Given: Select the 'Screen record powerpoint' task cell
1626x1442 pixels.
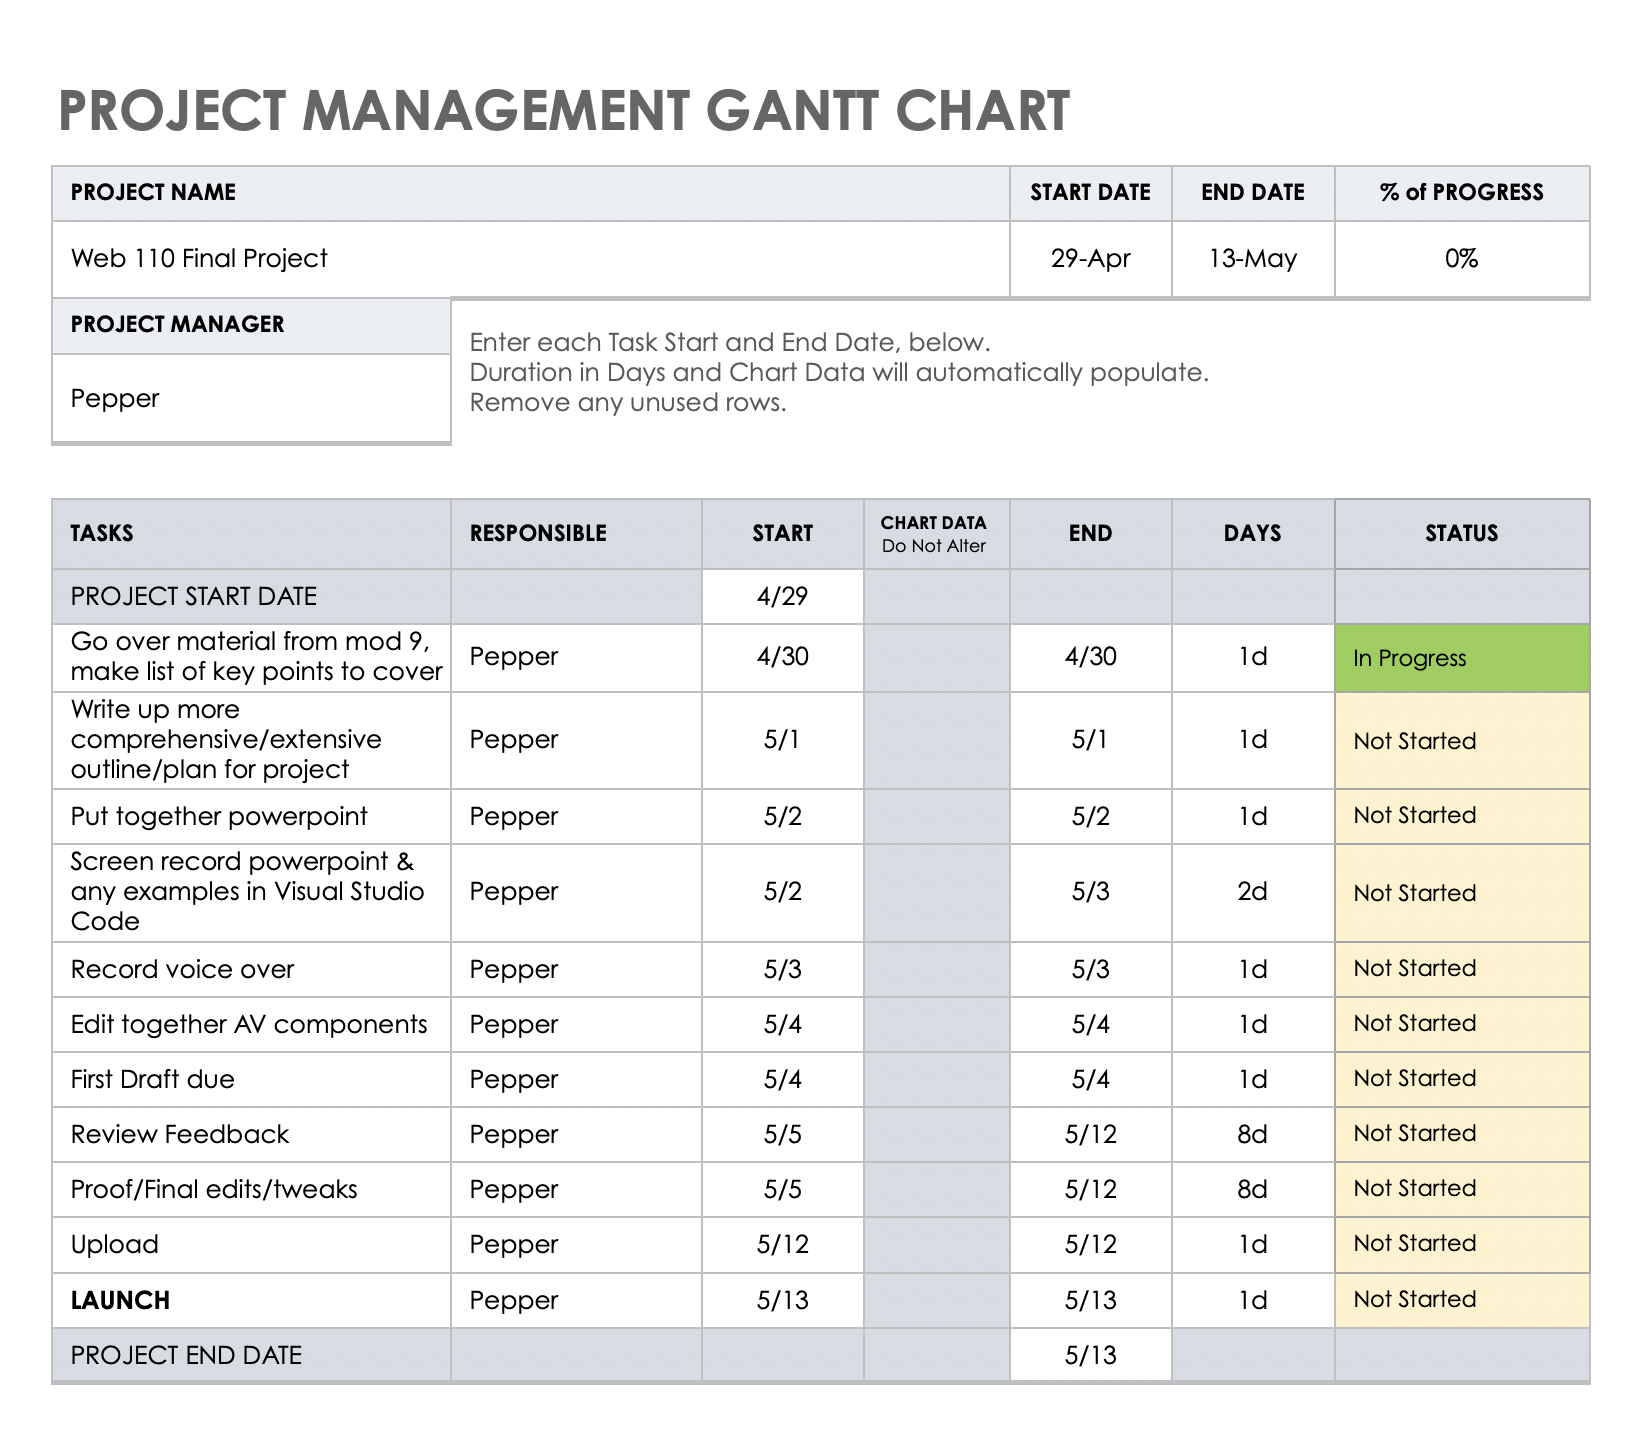Looking at the screenshot, I should 251,893.
